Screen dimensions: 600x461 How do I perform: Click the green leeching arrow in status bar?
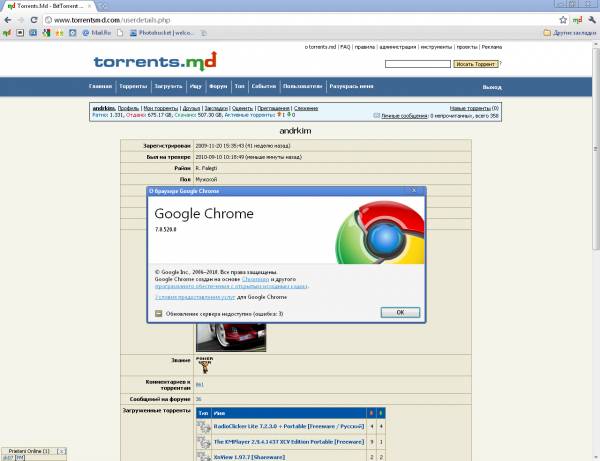coord(289,114)
